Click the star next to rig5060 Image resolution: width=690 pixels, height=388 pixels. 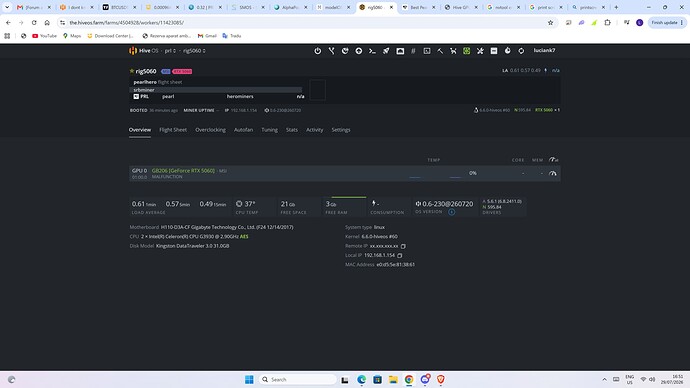click(132, 71)
